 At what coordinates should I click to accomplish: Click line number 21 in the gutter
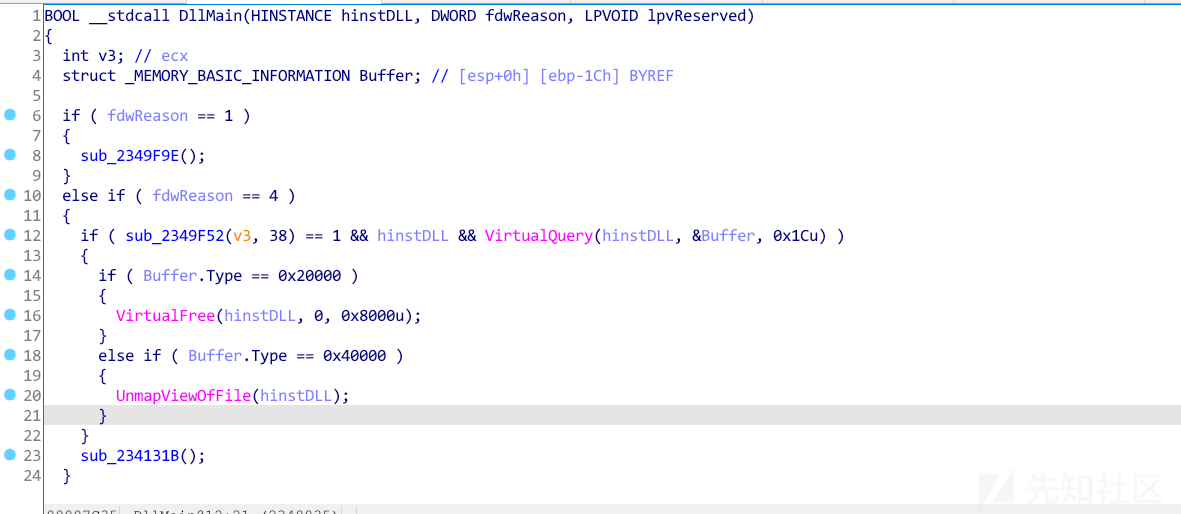tap(32, 416)
